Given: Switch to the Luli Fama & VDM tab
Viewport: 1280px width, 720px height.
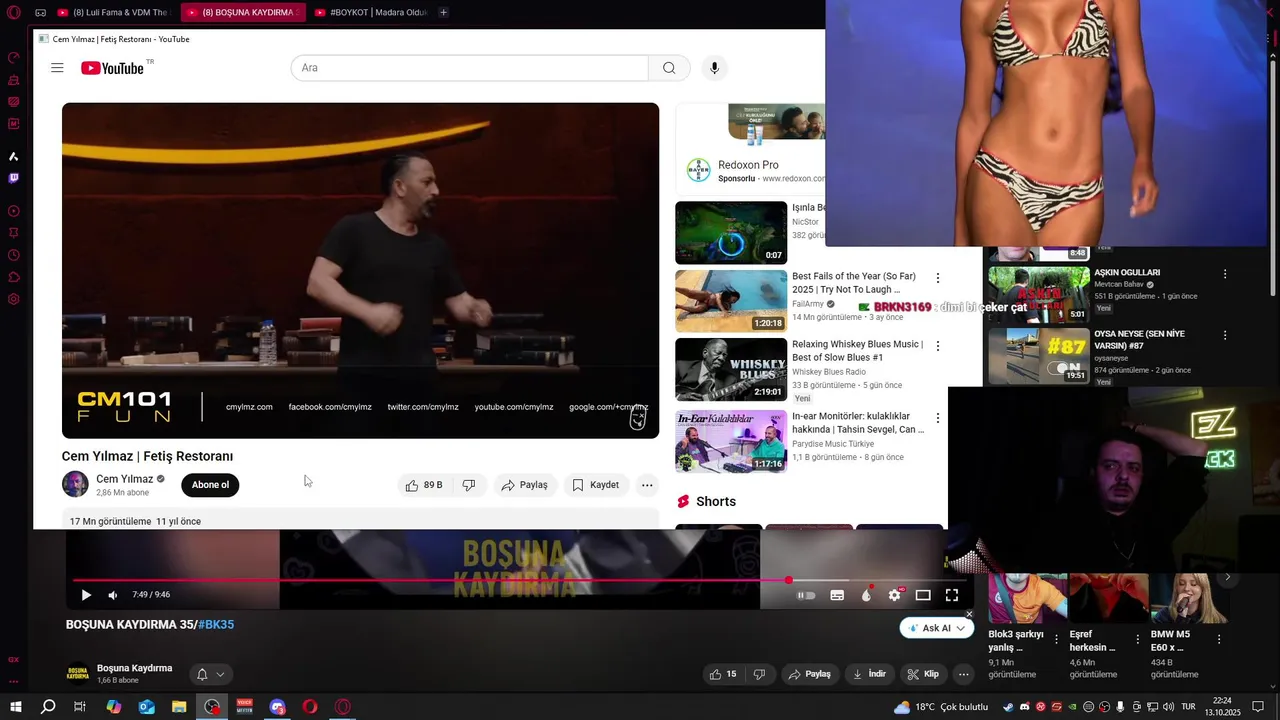Looking at the screenshot, I should pos(113,13).
